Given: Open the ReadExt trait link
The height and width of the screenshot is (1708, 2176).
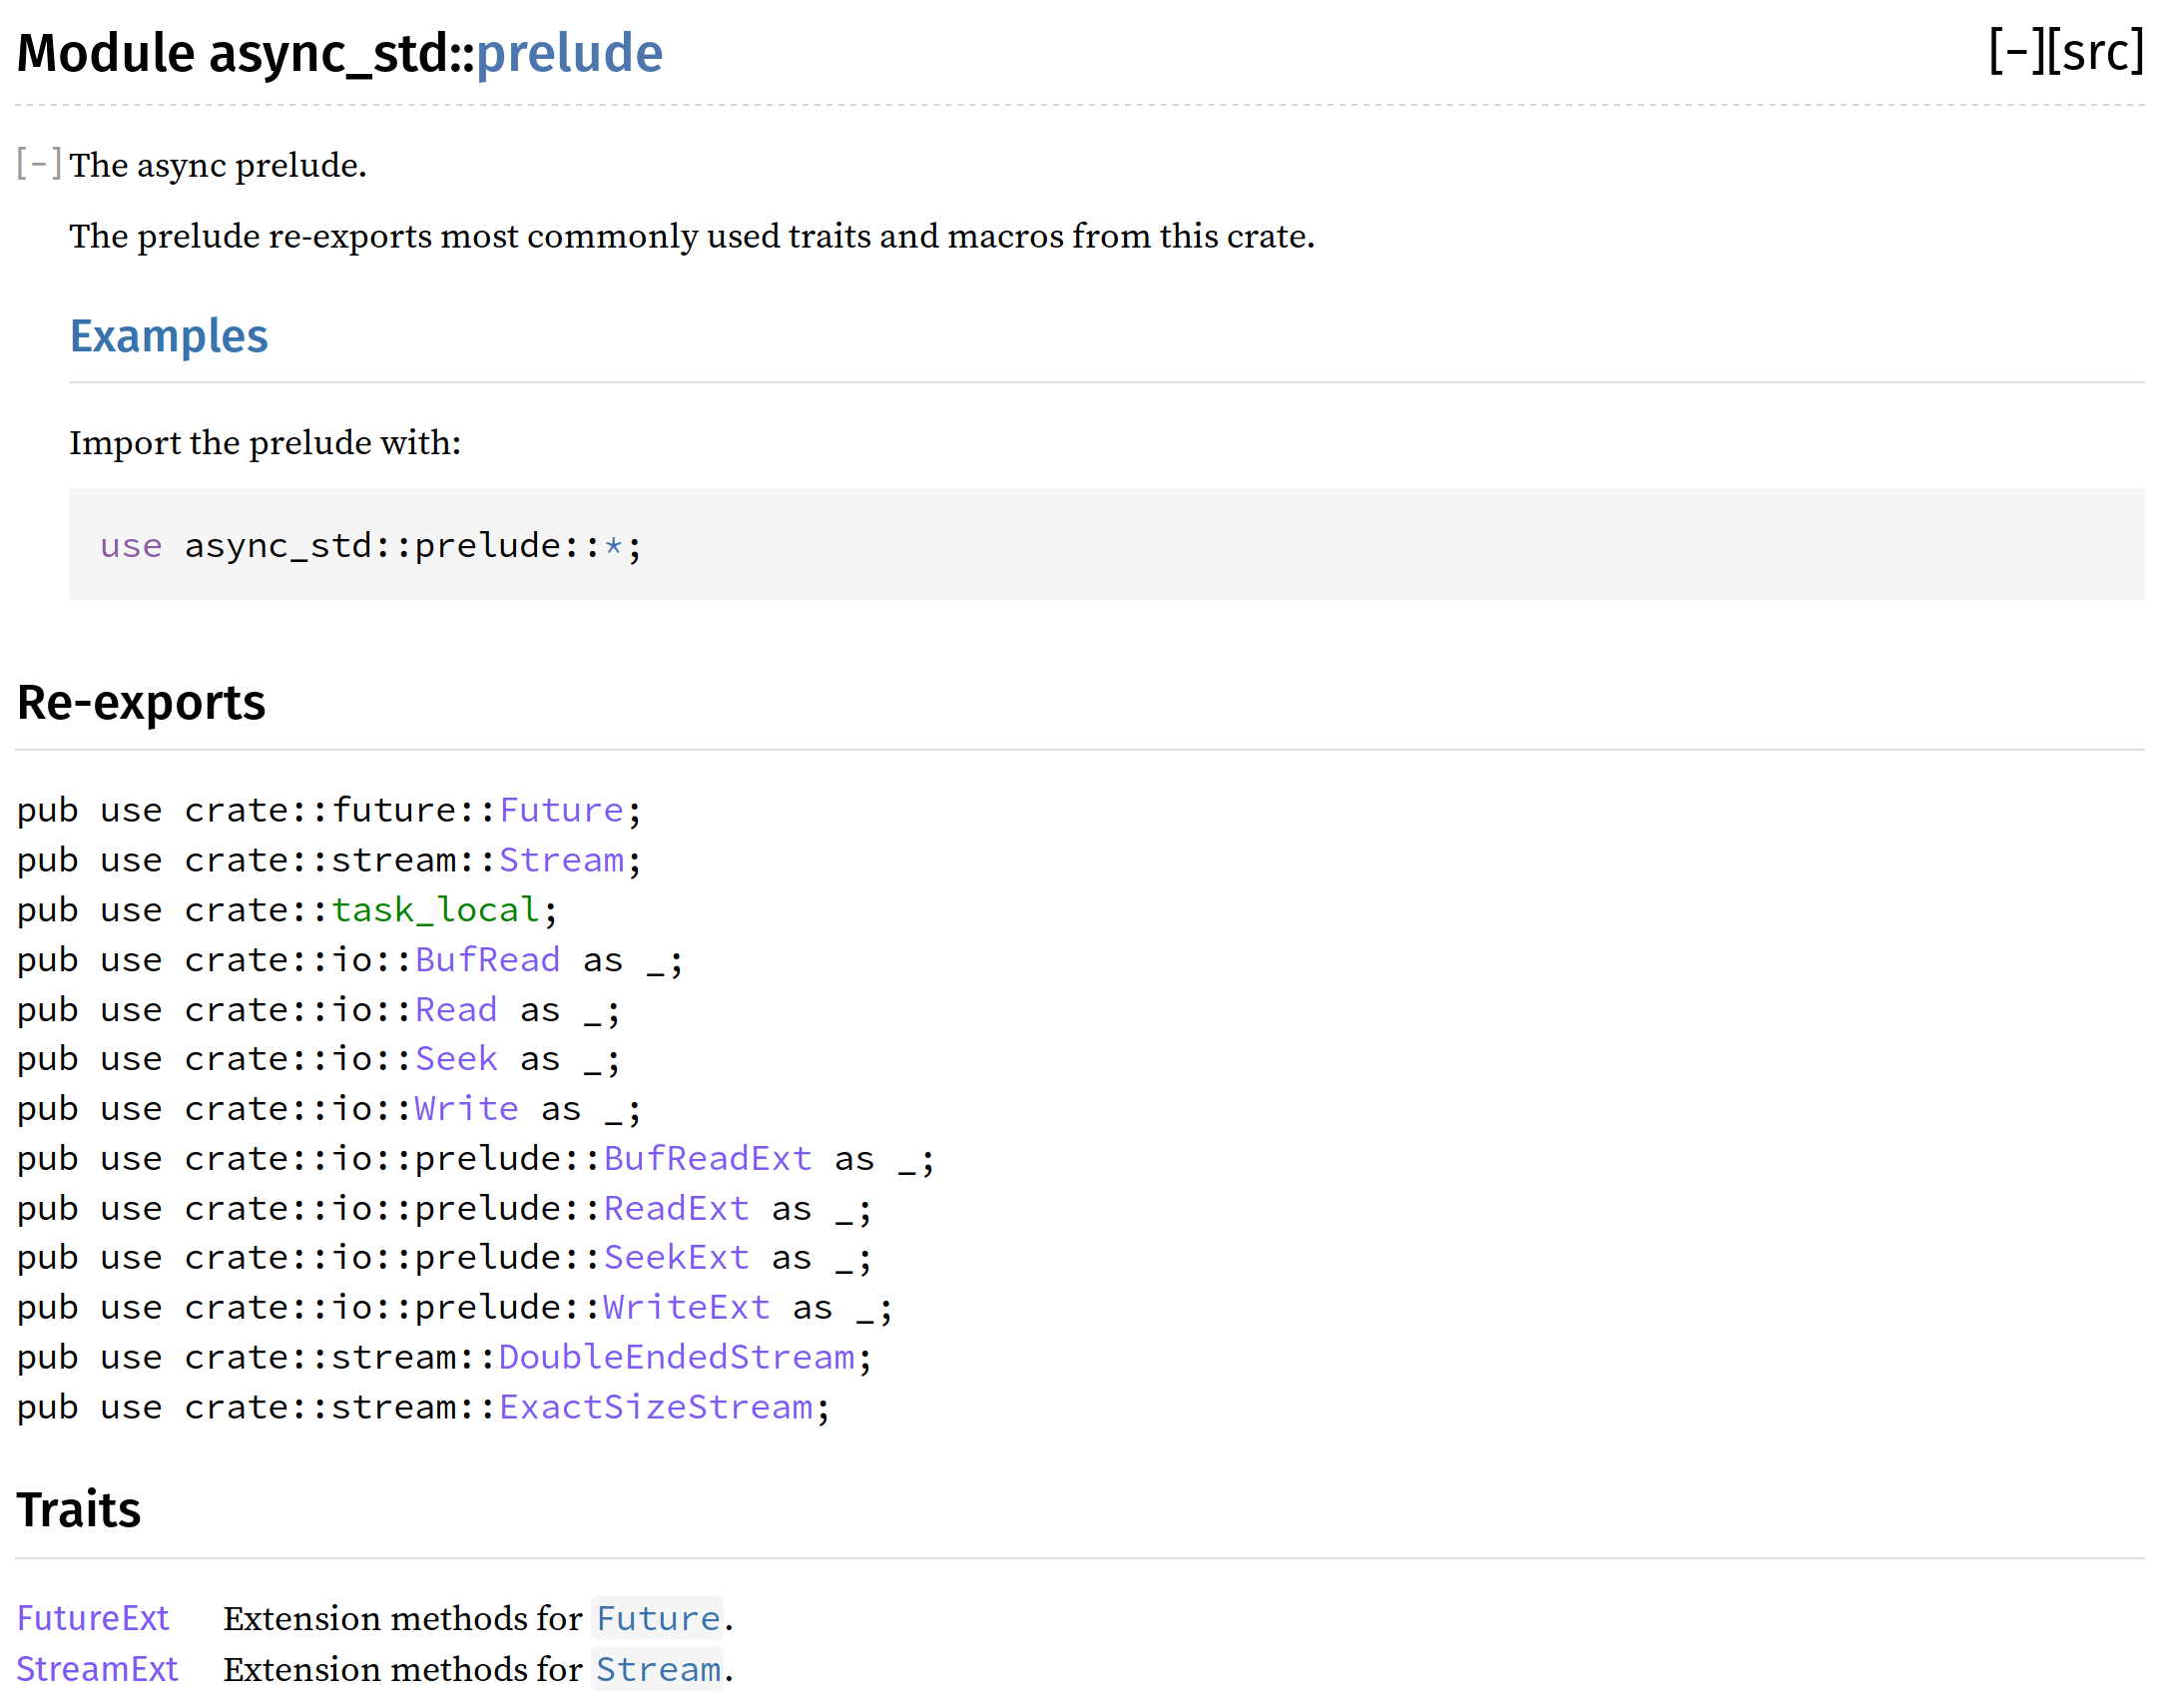Looking at the screenshot, I should click(x=676, y=1209).
